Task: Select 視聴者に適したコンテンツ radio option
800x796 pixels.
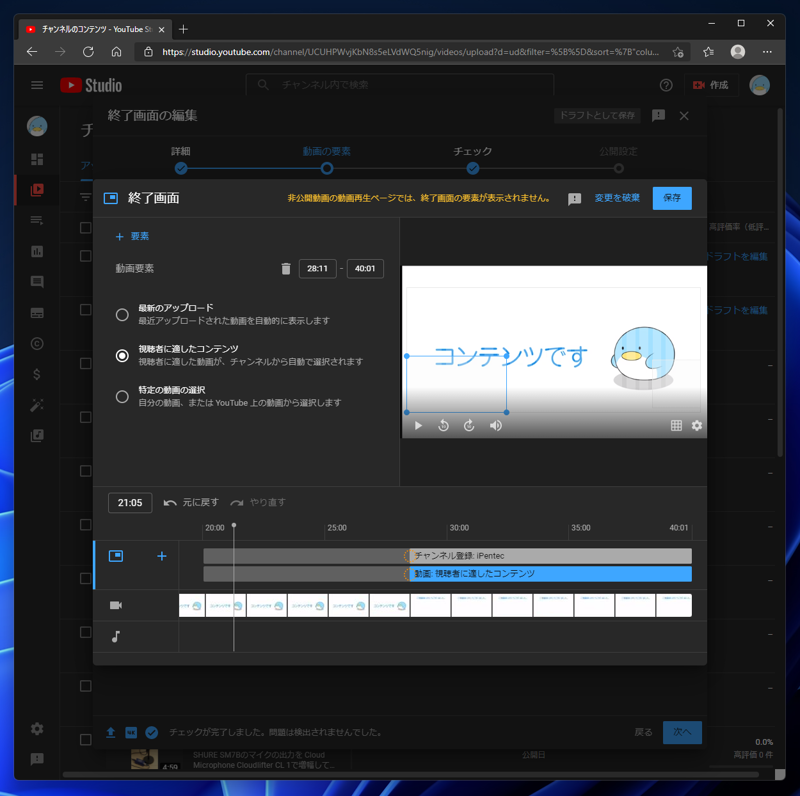Action: pyautogui.click(x=122, y=356)
